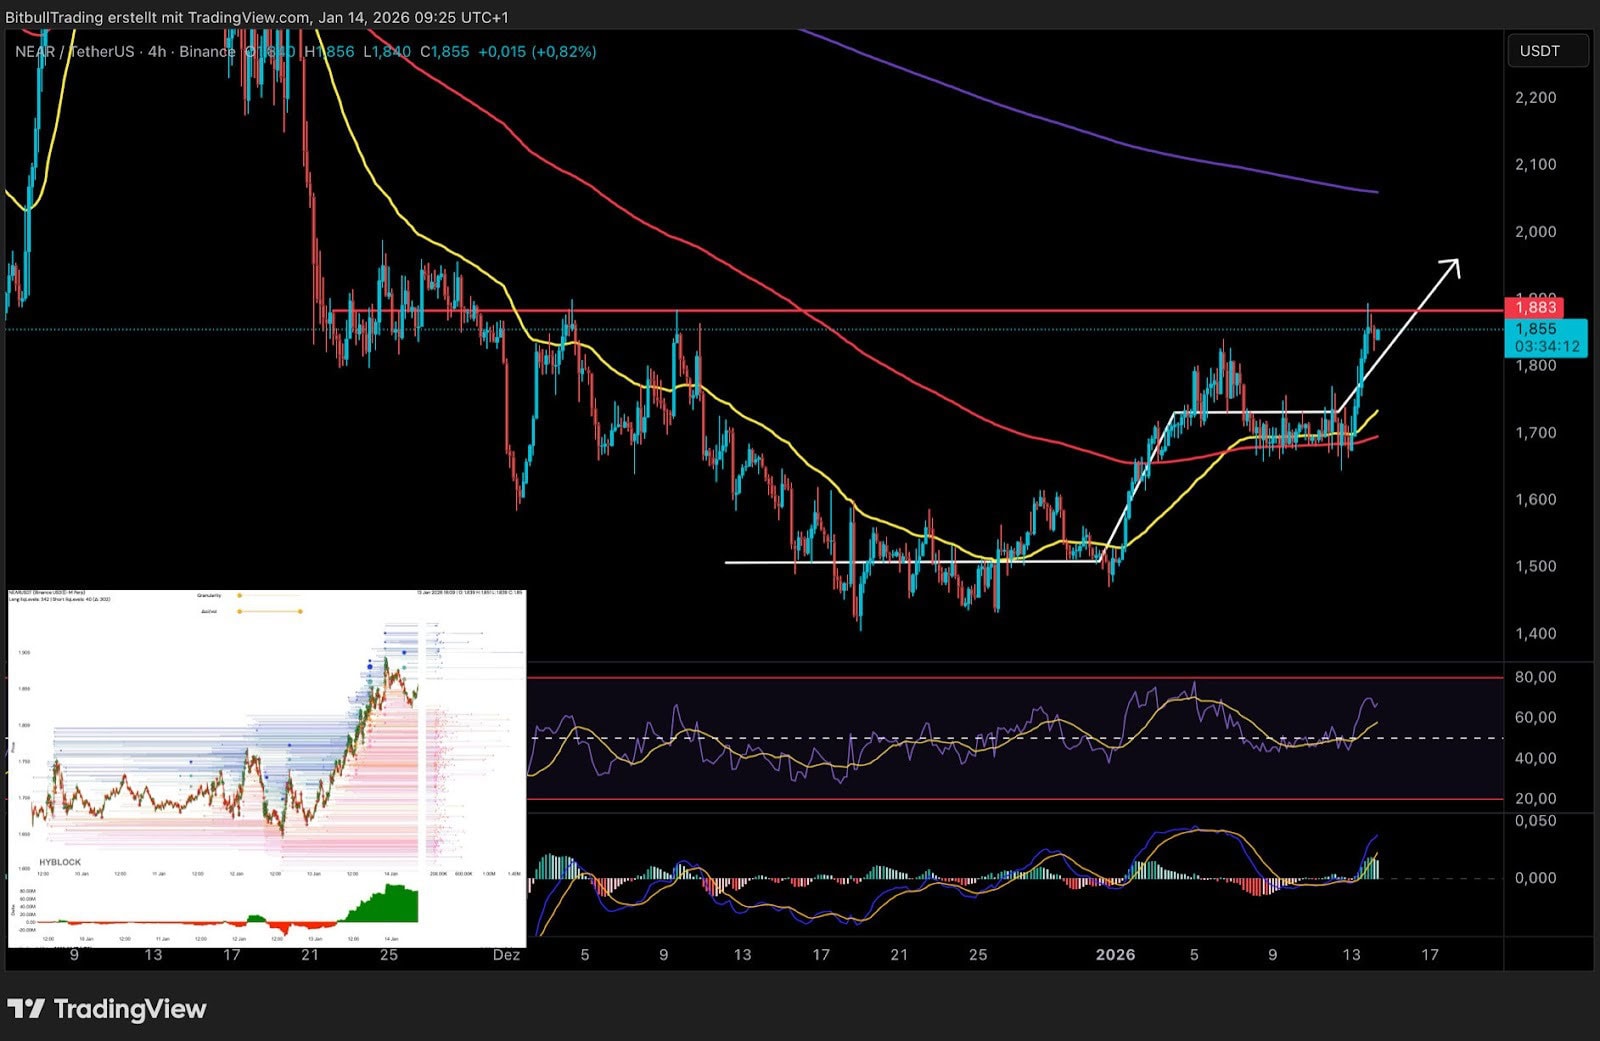
Task: Select the 2026 label on time axis
Action: [x=1115, y=955]
